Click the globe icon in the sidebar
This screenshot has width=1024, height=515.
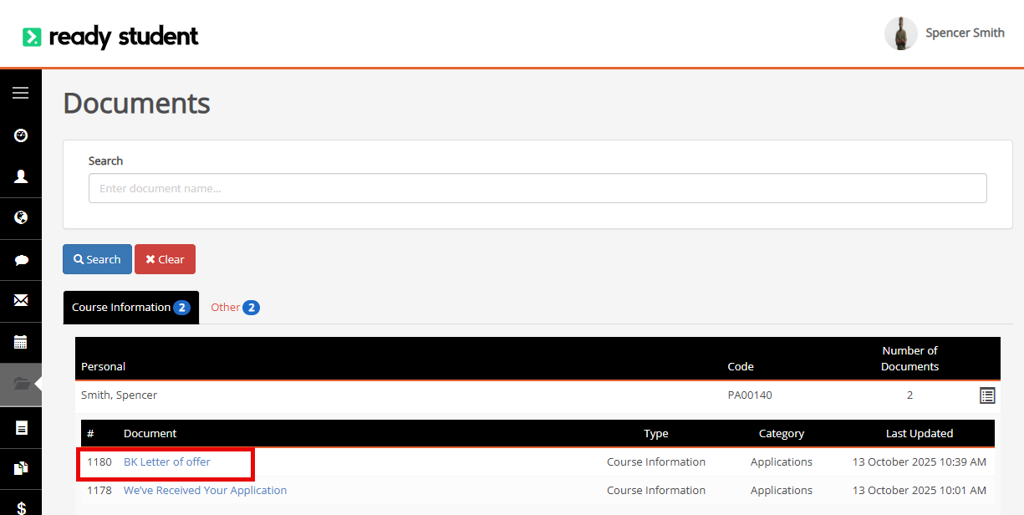tap(21, 217)
